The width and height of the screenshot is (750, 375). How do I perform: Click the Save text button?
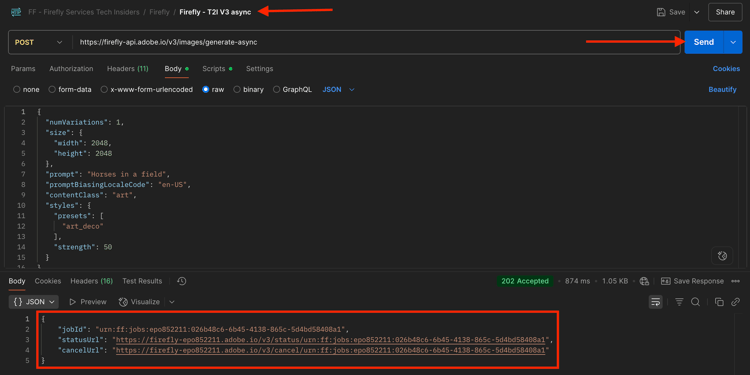click(x=677, y=12)
